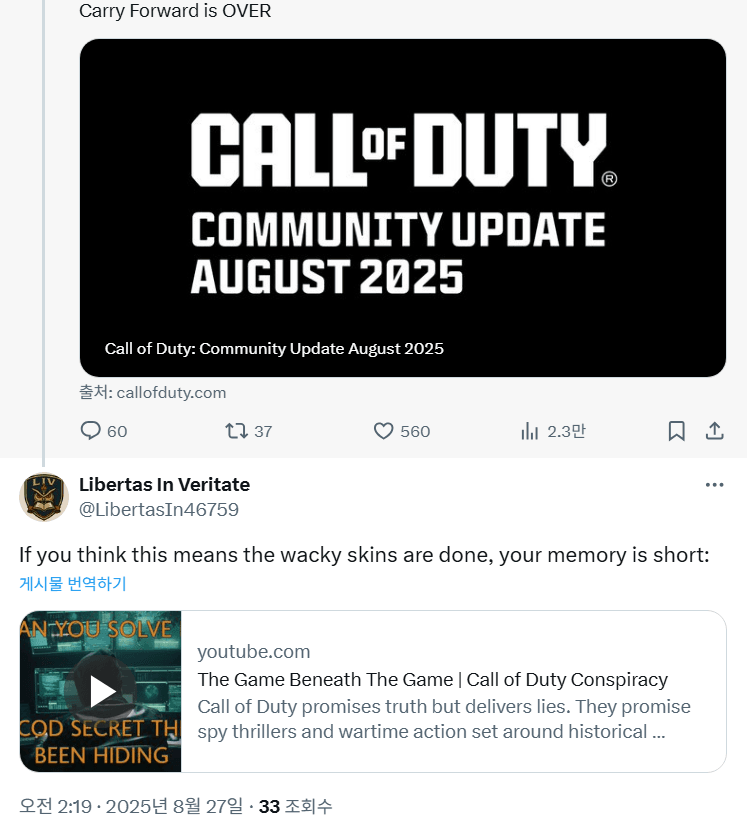Open the view analytics bar chart icon
The height and width of the screenshot is (822, 747).
point(529,431)
